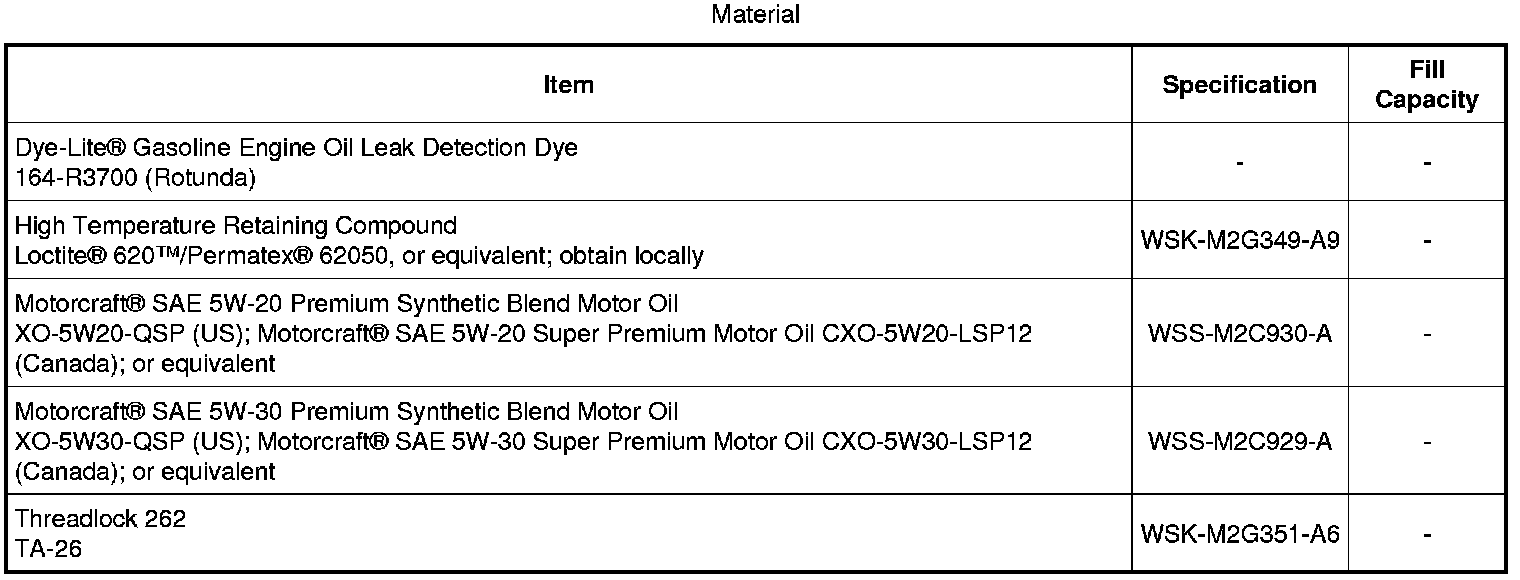Click specification WSS-M2C930-A
This screenshot has width=1520, height=580.
point(1239,333)
